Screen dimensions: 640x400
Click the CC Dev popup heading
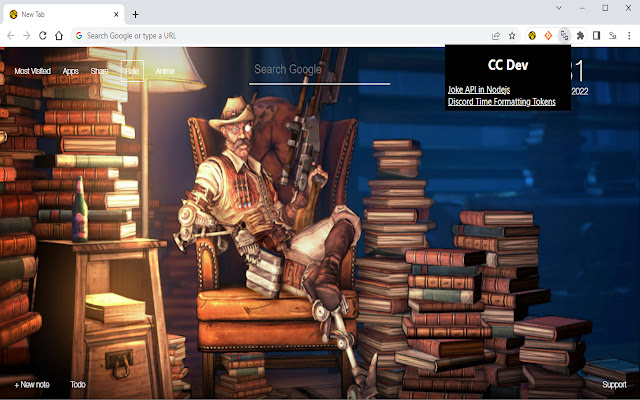click(x=508, y=65)
